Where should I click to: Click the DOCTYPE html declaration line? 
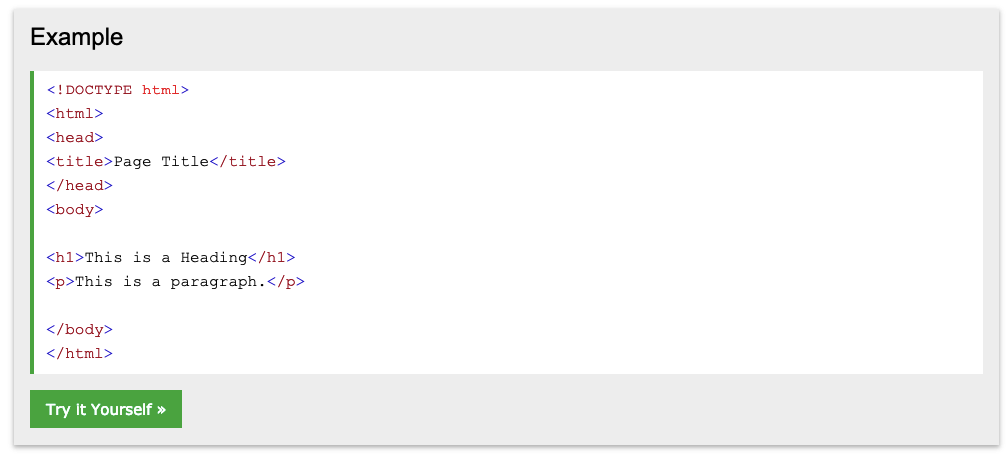point(118,90)
